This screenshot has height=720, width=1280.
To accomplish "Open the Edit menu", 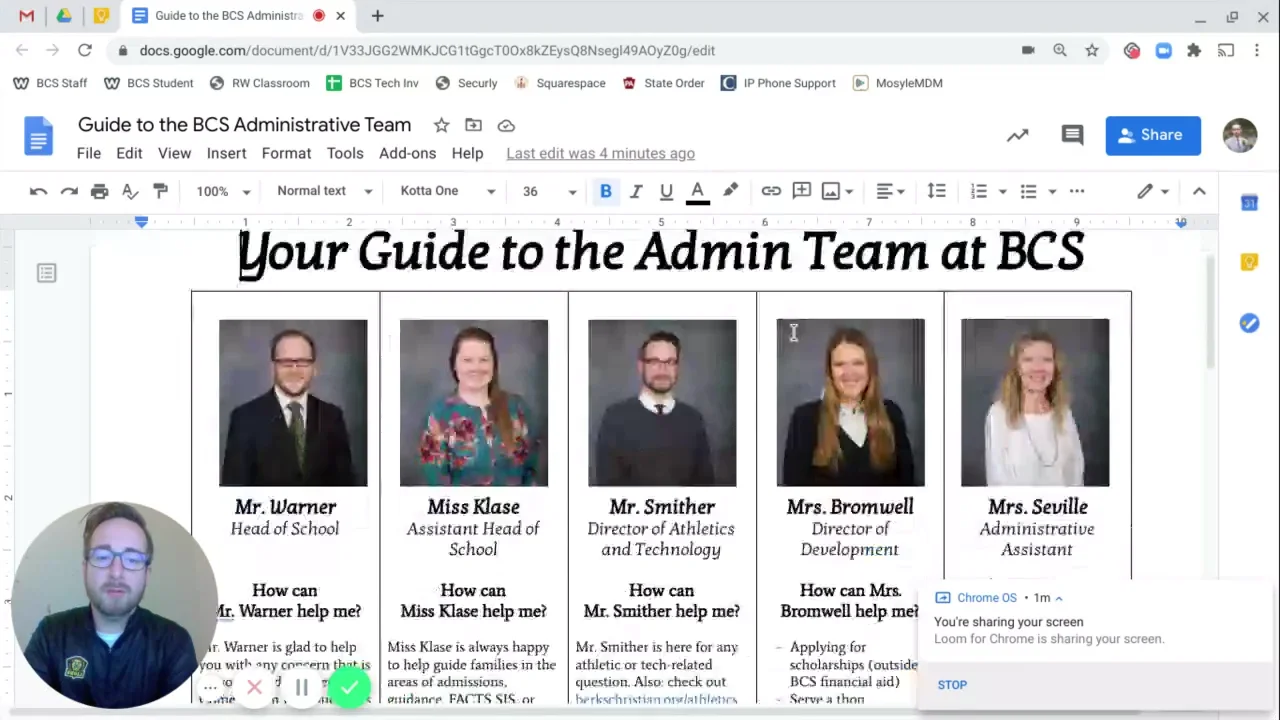I will coord(129,153).
